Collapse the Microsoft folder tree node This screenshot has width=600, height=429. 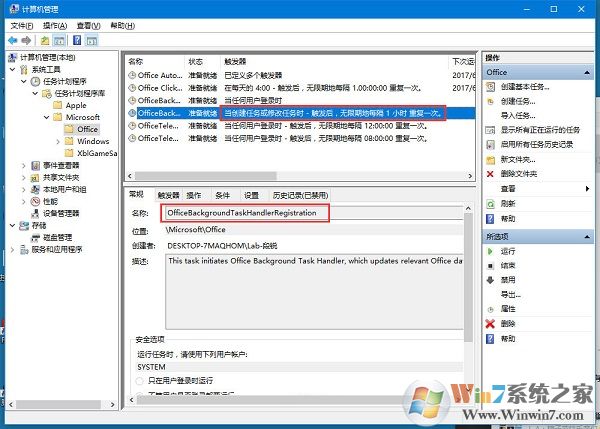click(47, 117)
